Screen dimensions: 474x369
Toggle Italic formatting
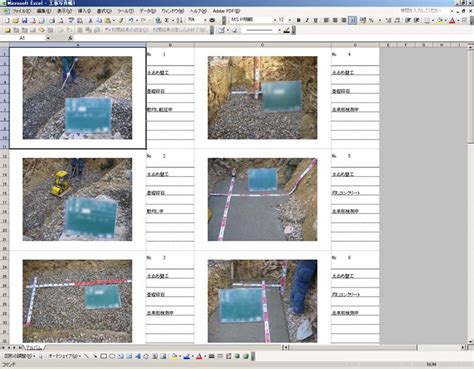pos(307,20)
